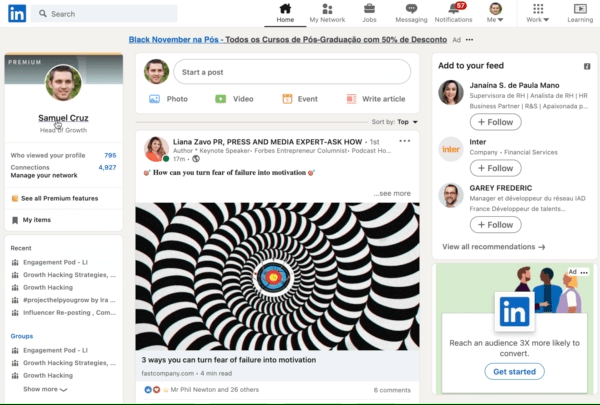The image size is (600, 405).
Task: Expand the post with see more
Action: pos(392,193)
